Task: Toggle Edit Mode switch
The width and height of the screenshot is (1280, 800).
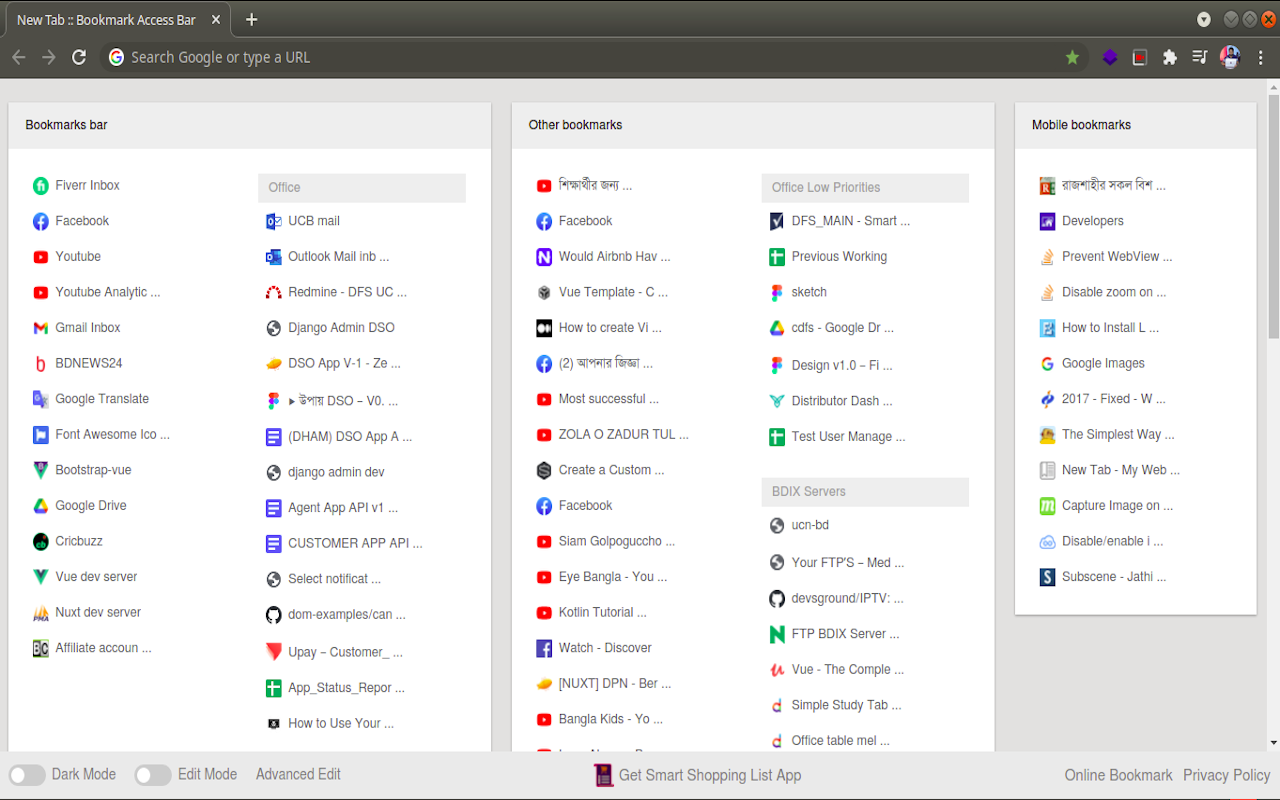Action: coord(153,775)
